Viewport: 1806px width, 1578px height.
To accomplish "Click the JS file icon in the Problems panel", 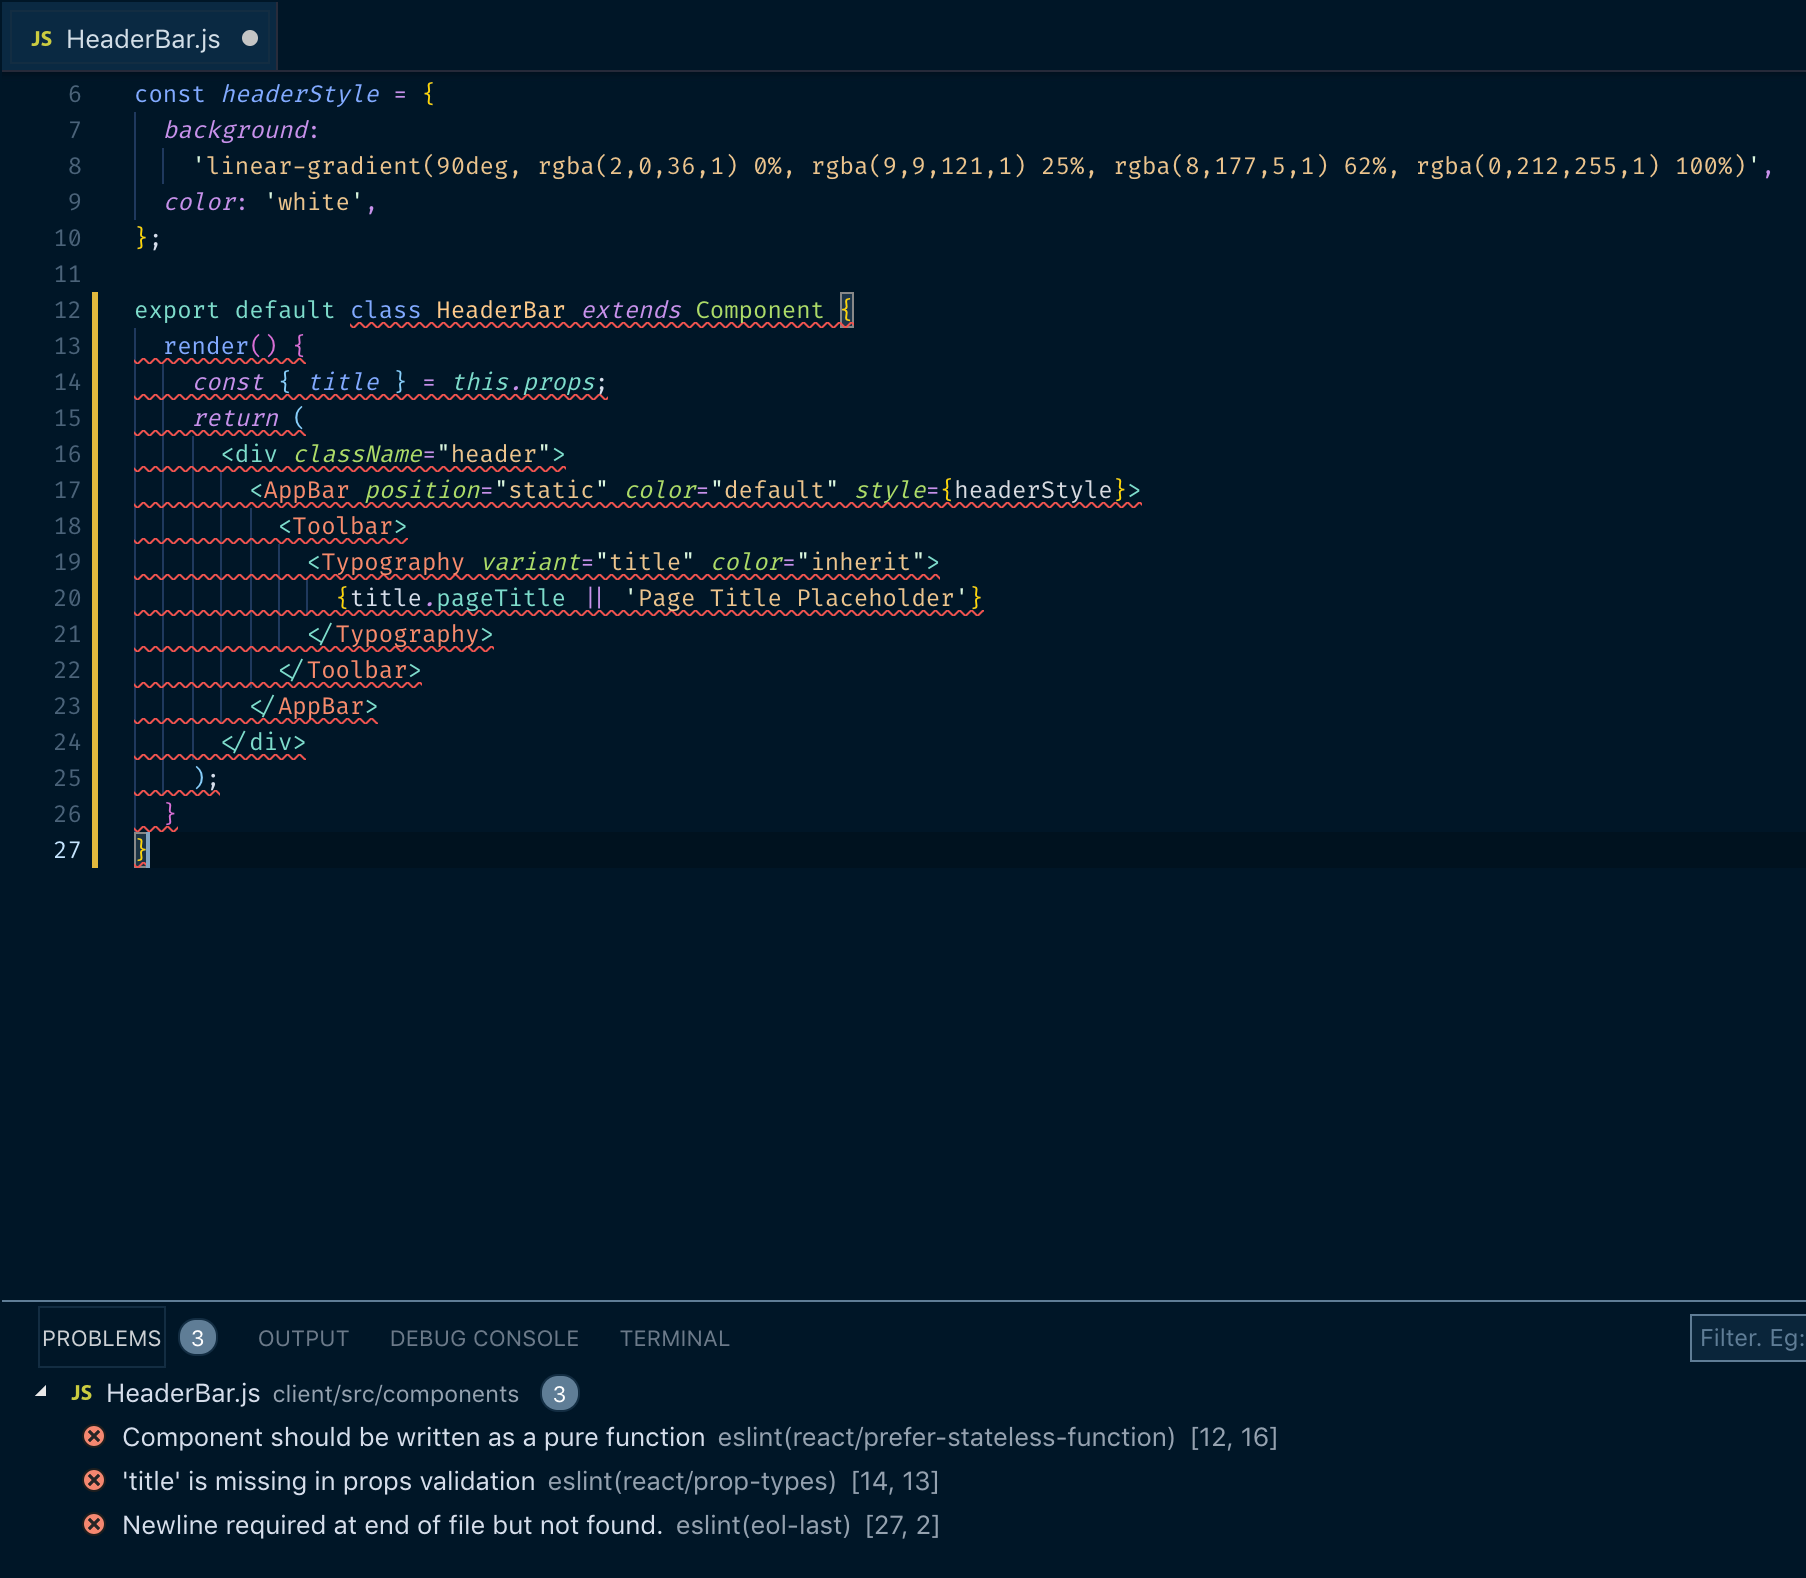I will click(82, 1393).
